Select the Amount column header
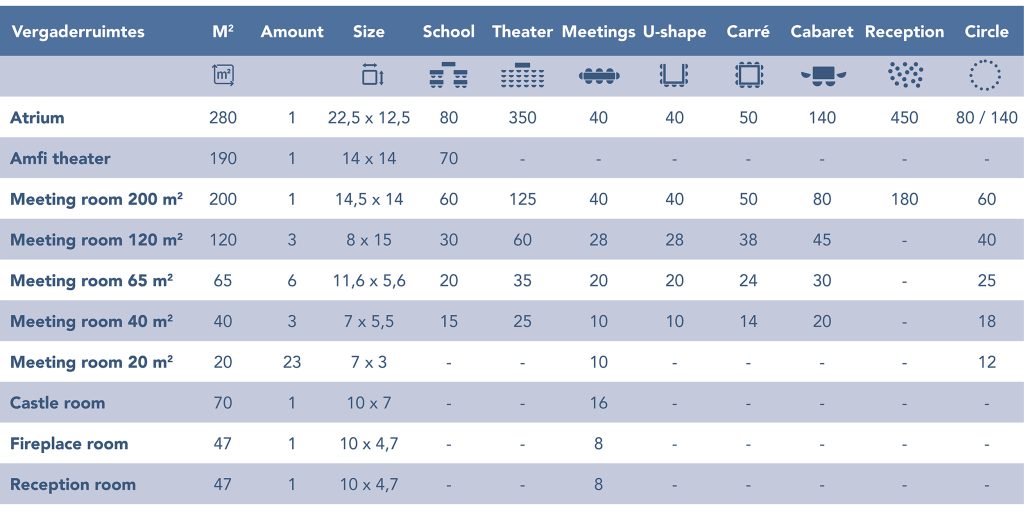 click(292, 32)
